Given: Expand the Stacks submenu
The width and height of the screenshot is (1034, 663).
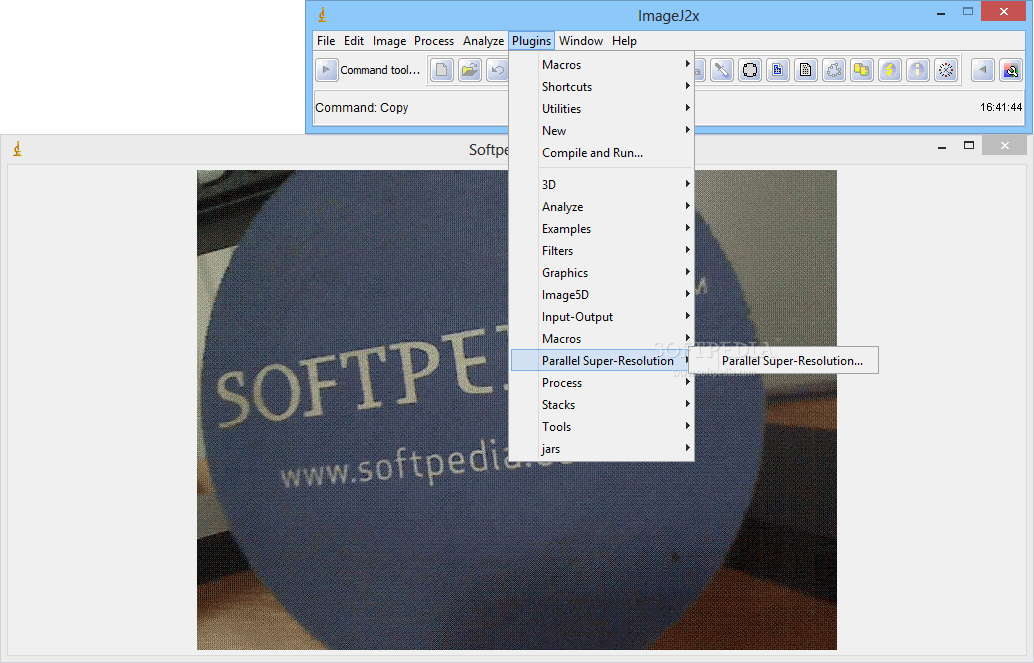Looking at the screenshot, I should [x=601, y=404].
